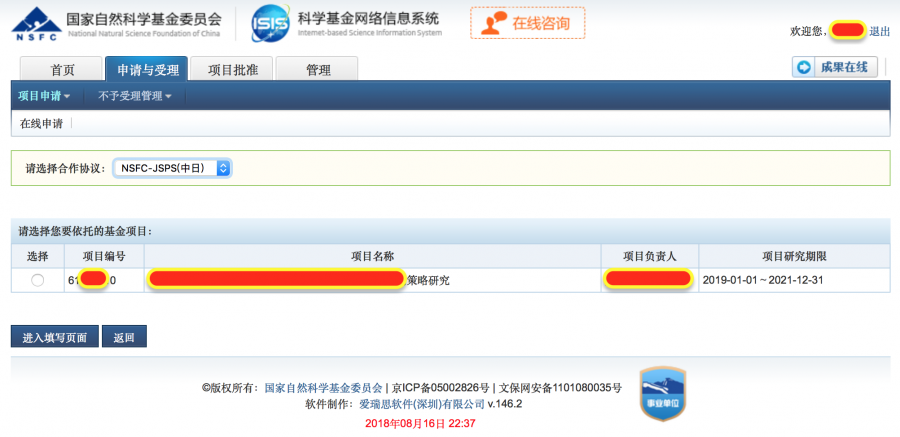Open the 合作协议 NSFC-JSPS dropdown
Screen dimensions: 900x437
point(172,168)
